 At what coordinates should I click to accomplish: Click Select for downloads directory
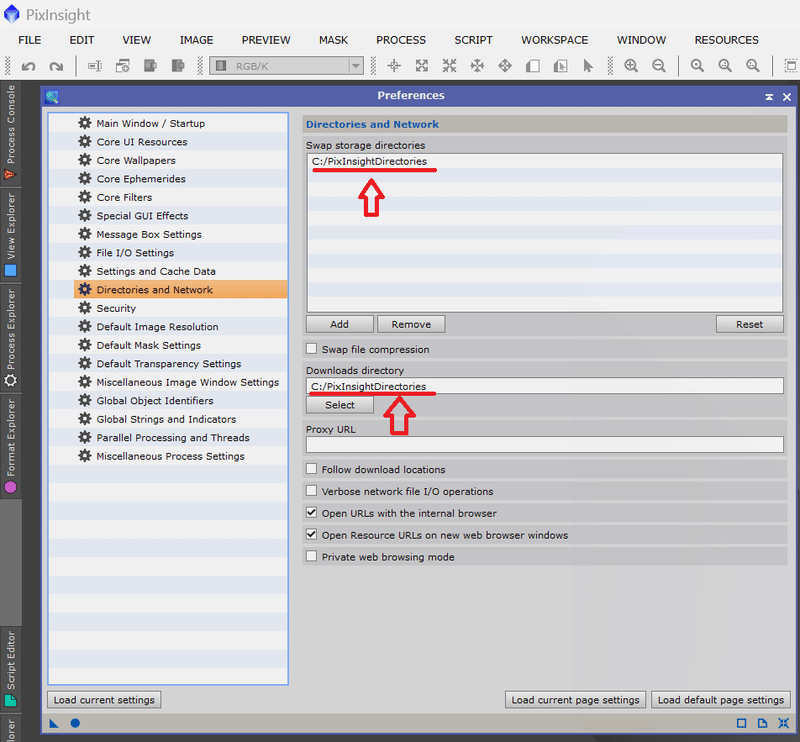[340, 405]
